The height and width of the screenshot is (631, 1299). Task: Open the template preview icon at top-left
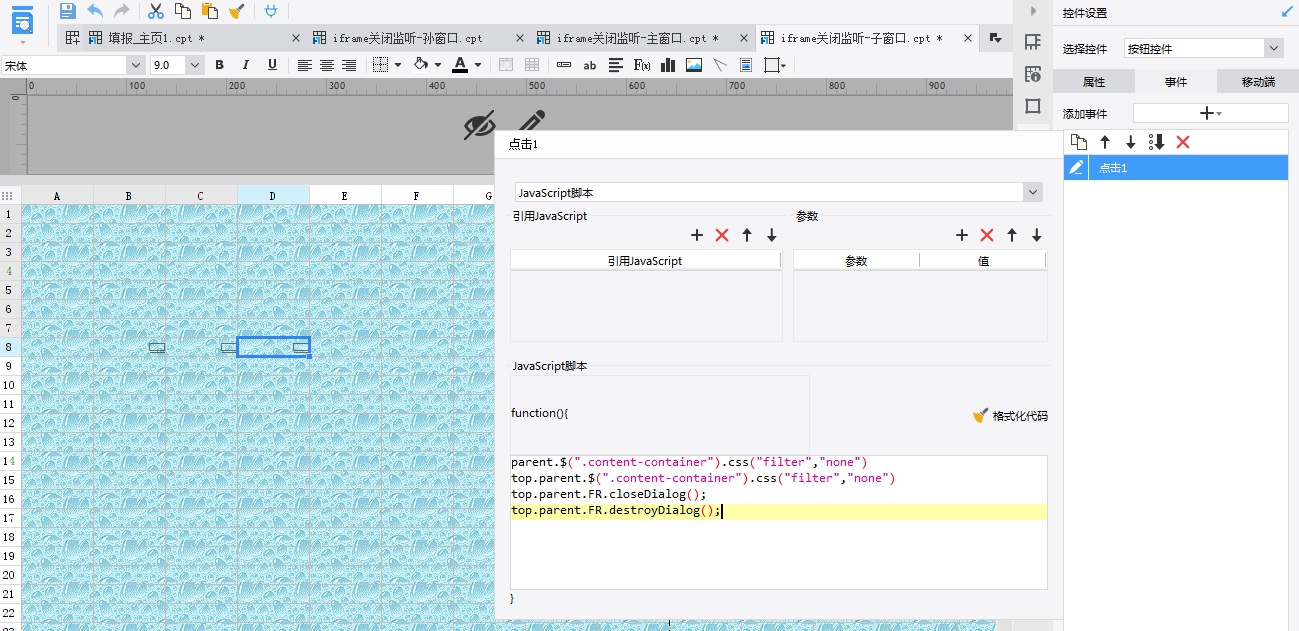pyautogui.click(x=22, y=20)
